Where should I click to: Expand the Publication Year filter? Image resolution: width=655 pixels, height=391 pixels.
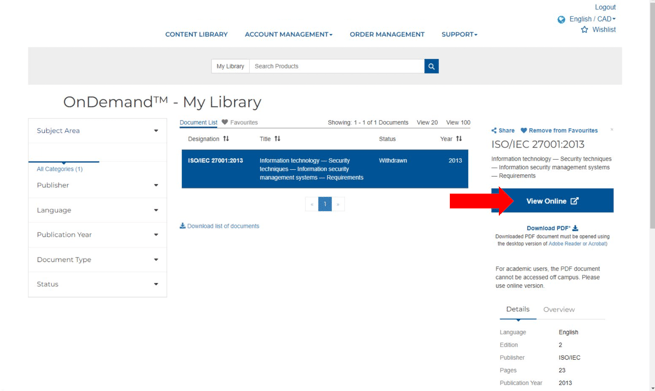pos(97,235)
